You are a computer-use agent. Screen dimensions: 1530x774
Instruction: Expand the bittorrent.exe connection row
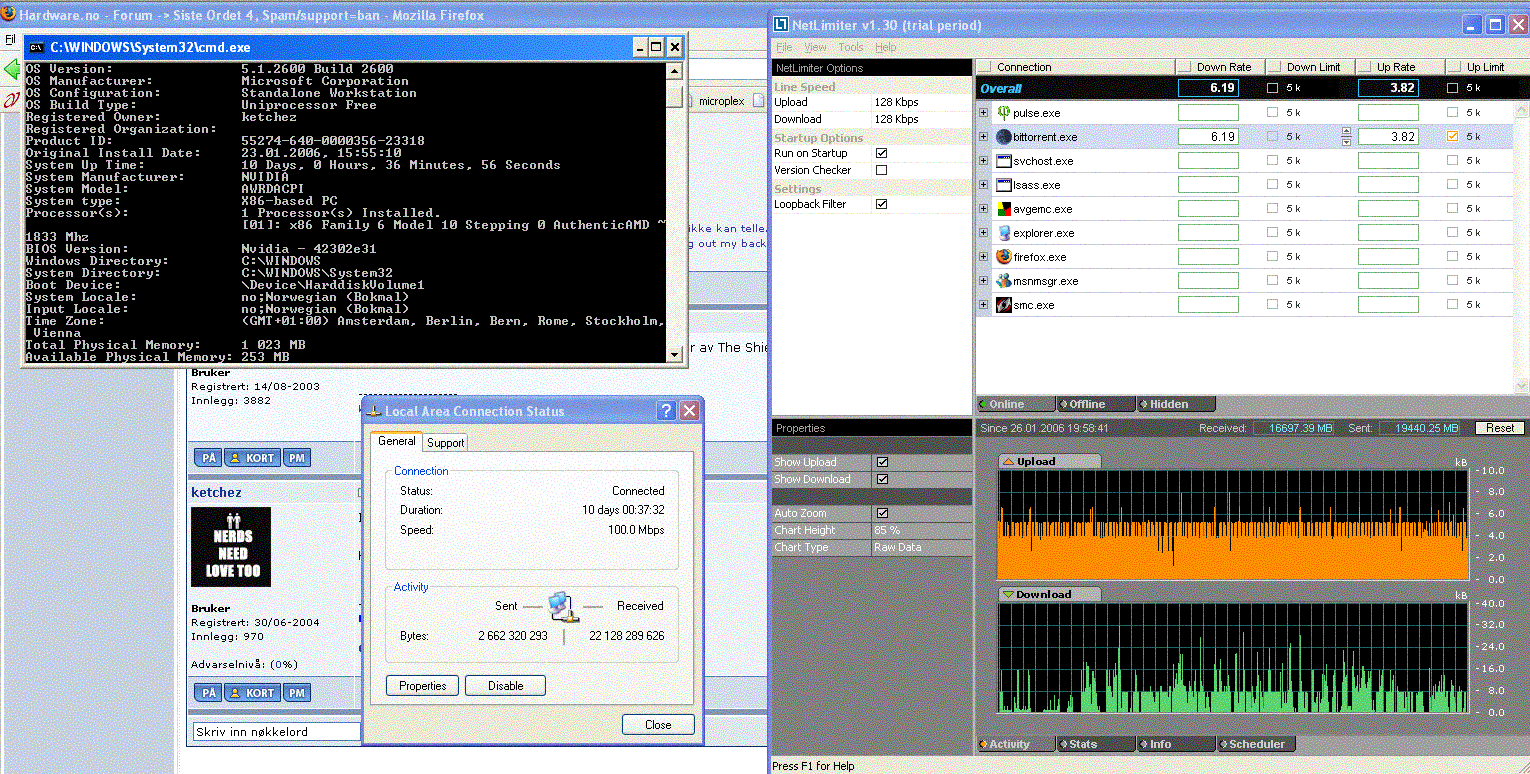(x=984, y=137)
